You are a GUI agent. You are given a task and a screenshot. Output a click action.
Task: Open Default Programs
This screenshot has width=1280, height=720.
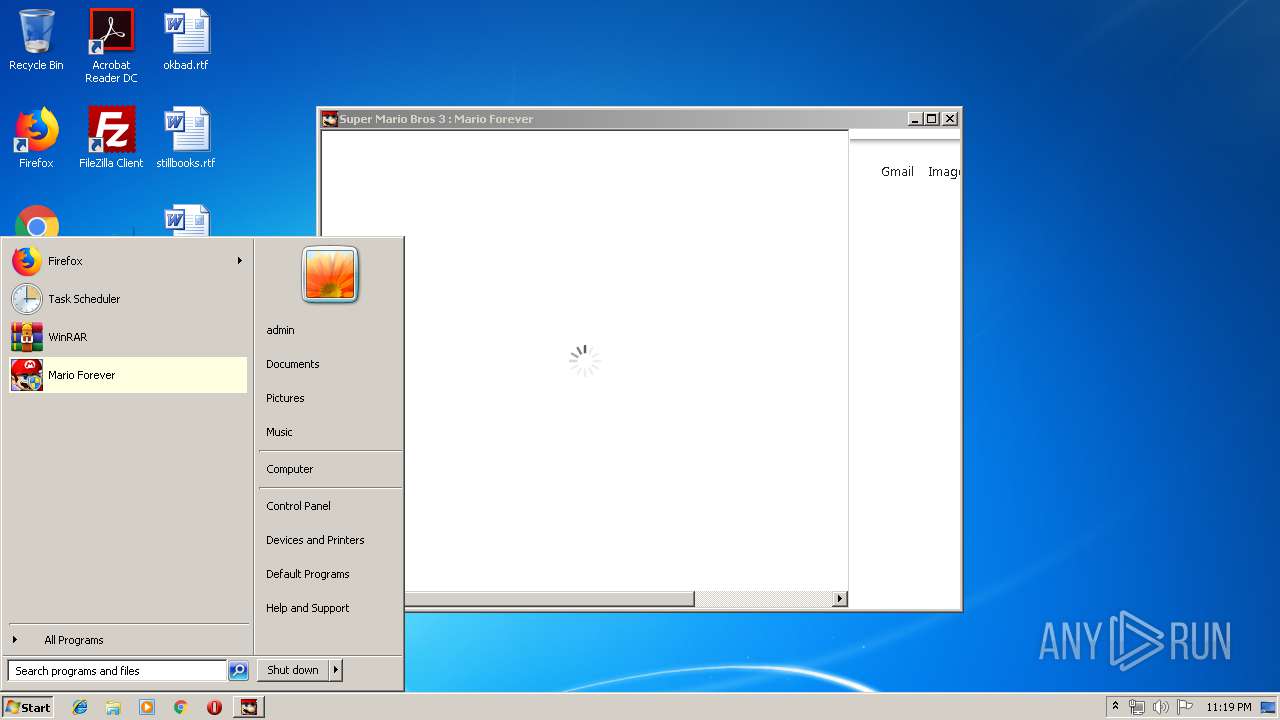tap(308, 574)
